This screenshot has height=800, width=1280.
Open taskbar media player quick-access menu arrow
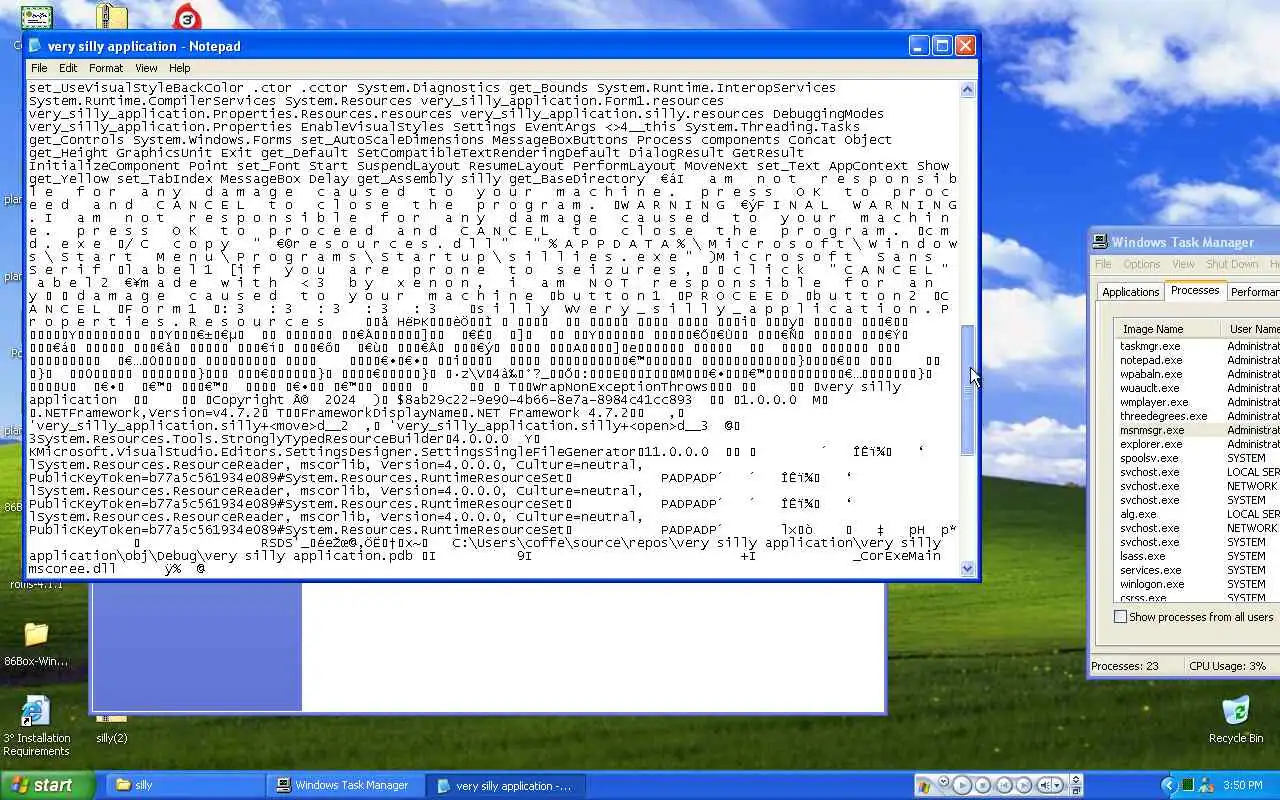tap(944, 780)
